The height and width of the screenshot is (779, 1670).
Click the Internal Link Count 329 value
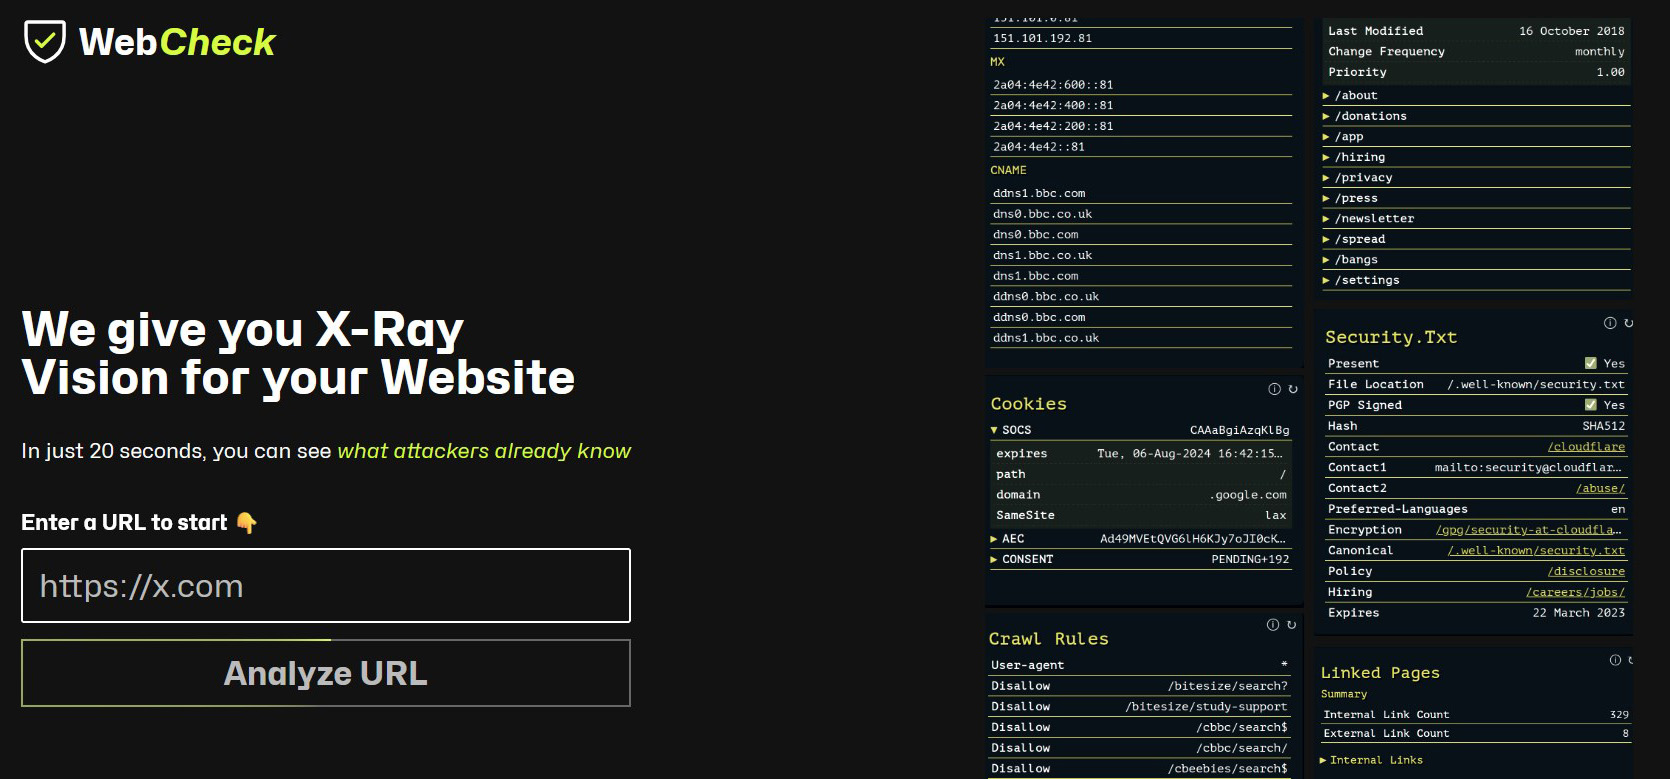click(x=1619, y=715)
